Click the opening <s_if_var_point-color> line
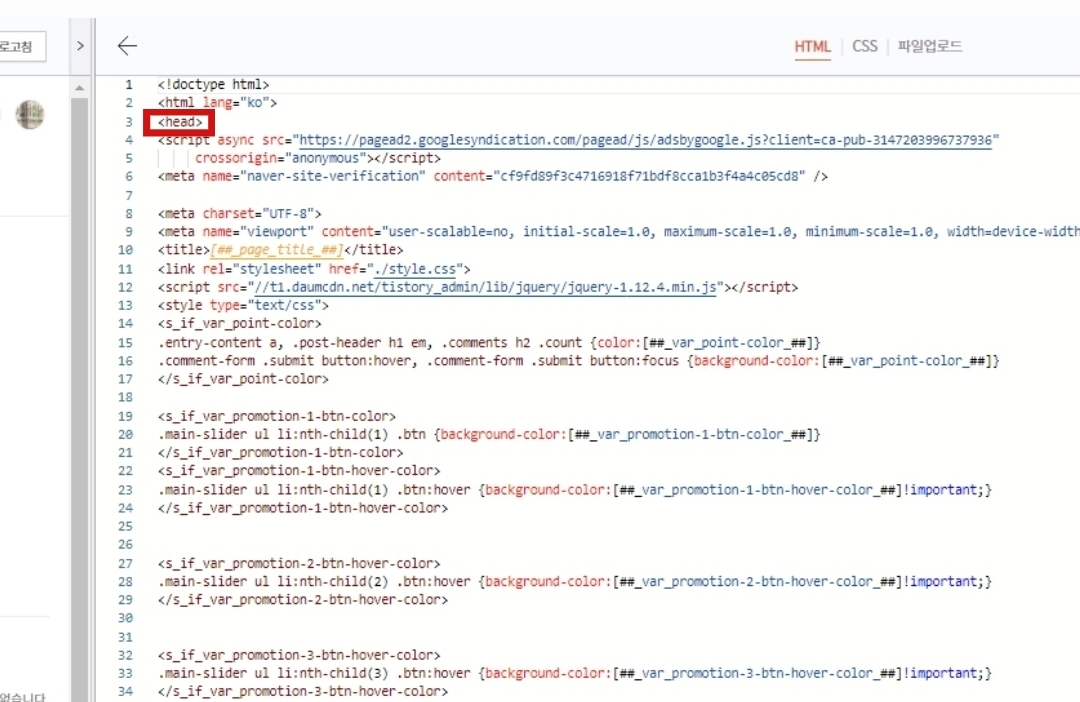The image size is (1080, 702). pyautogui.click(x=239, y=323)
